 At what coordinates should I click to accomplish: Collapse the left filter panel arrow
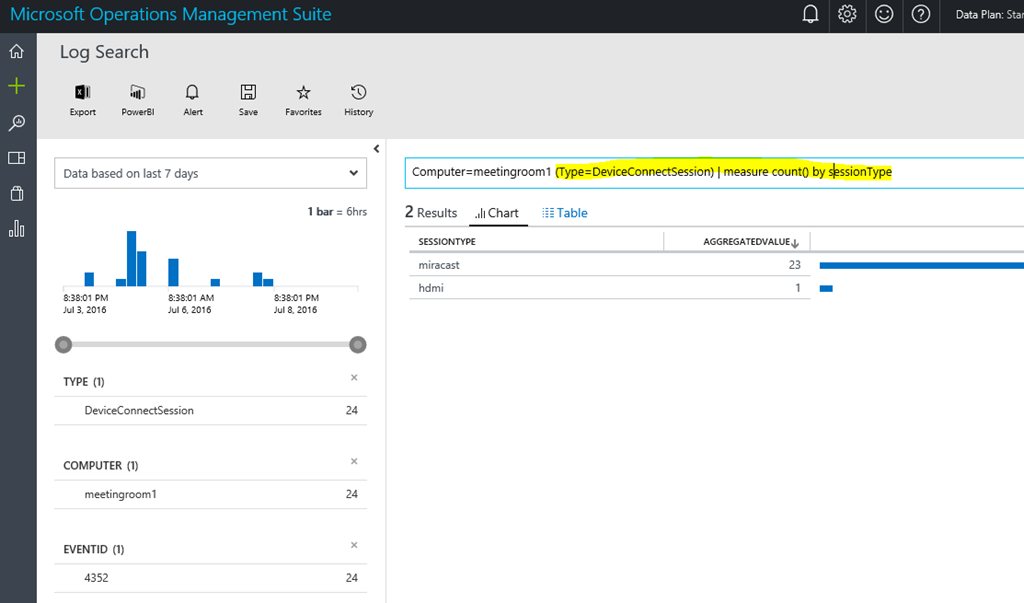click(377, 149)
